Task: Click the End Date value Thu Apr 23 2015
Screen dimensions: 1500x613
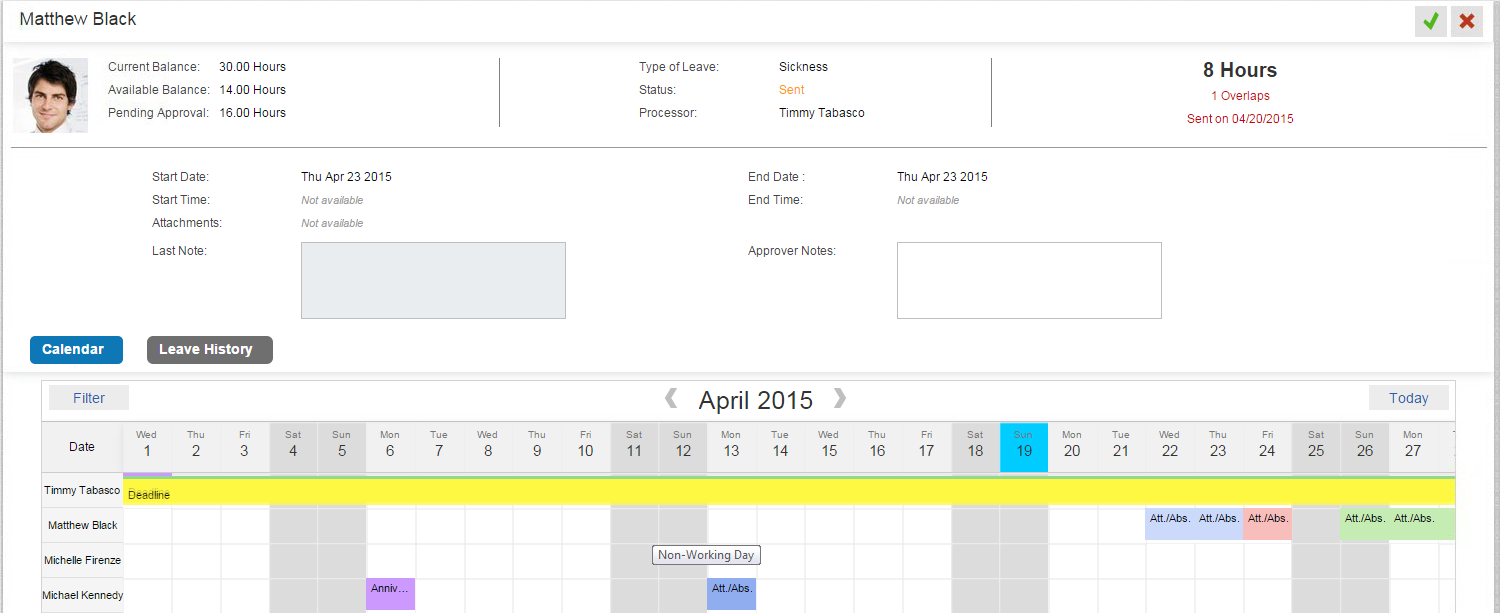Action: pyautogui.click(x=943, y=177)
